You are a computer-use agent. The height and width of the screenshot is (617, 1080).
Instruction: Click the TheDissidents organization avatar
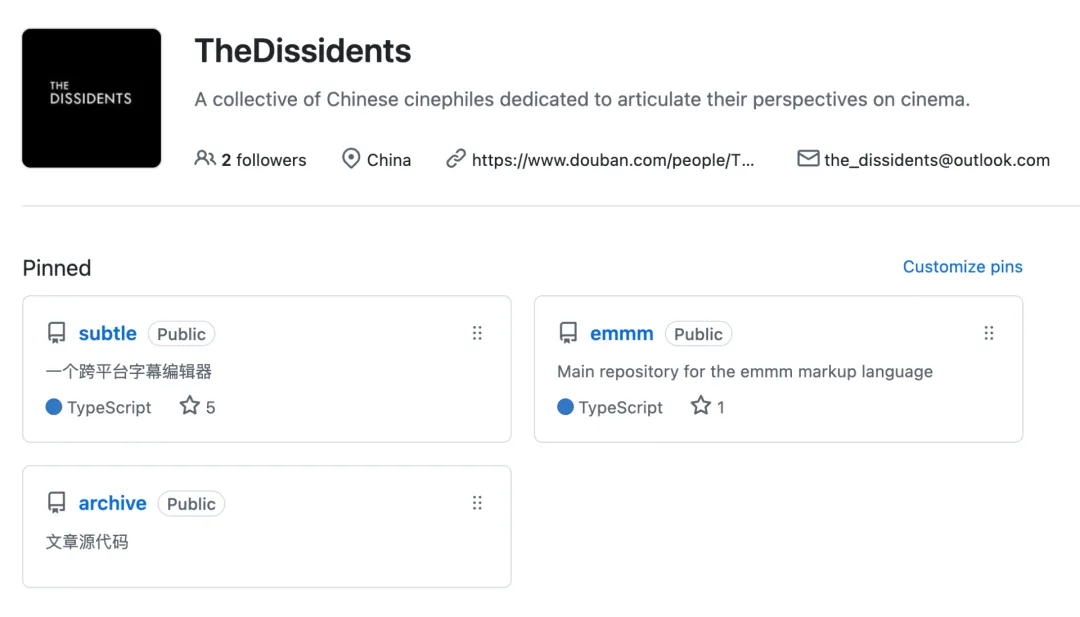pos(91,98)
